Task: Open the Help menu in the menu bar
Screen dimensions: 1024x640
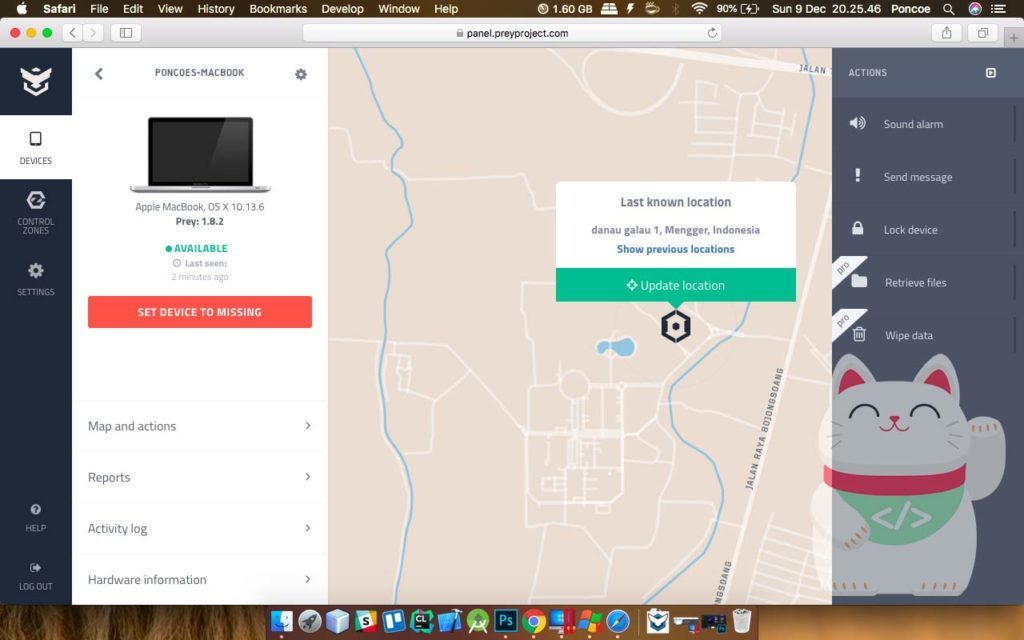Action: [x=446, y=9]
